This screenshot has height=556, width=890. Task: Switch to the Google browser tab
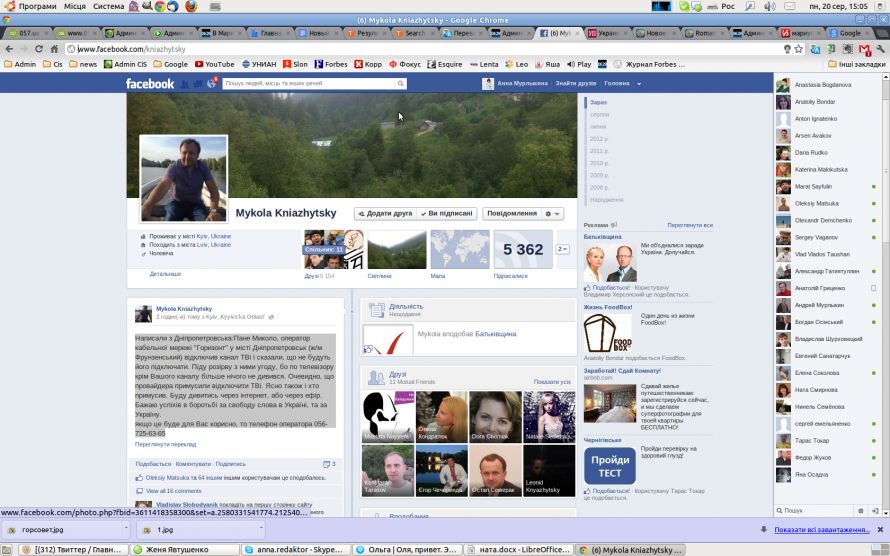click(x=848, y=33)
